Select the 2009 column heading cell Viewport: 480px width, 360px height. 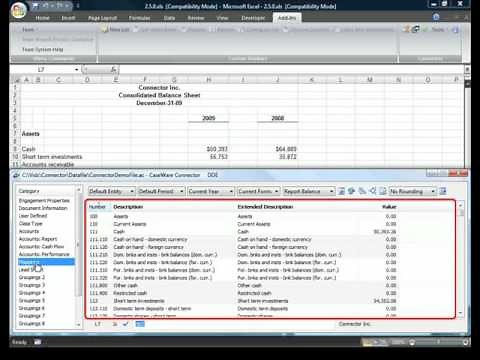point(209,118)
